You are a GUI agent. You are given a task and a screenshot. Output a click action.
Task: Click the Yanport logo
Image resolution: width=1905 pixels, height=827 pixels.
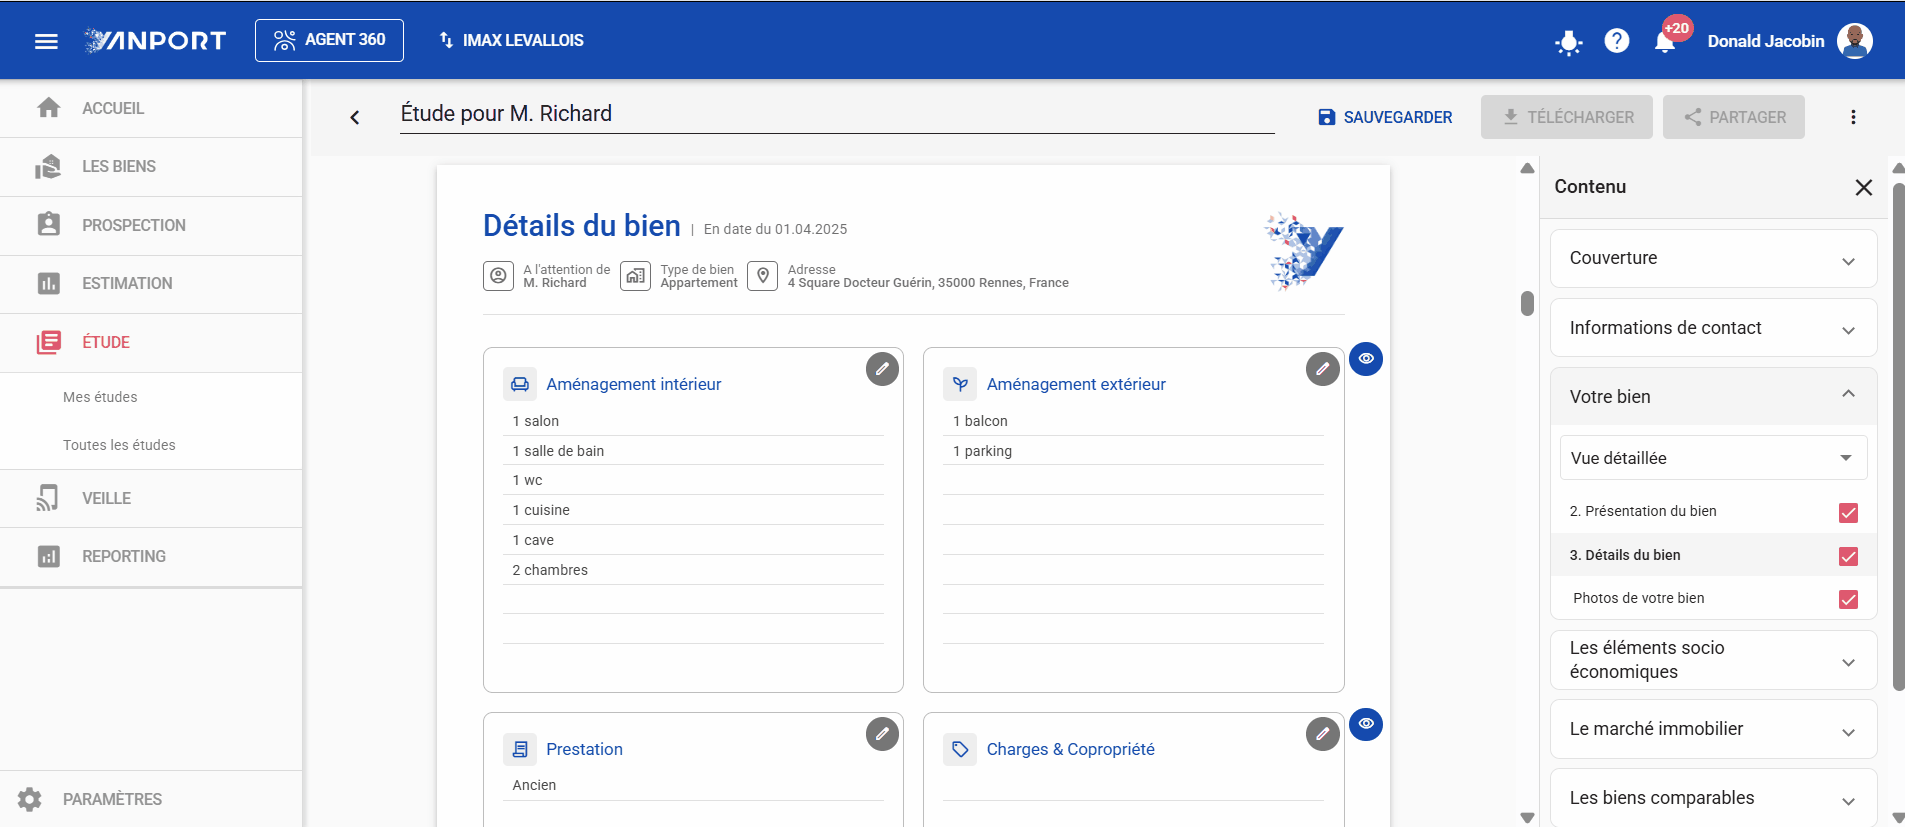(155, 41)
